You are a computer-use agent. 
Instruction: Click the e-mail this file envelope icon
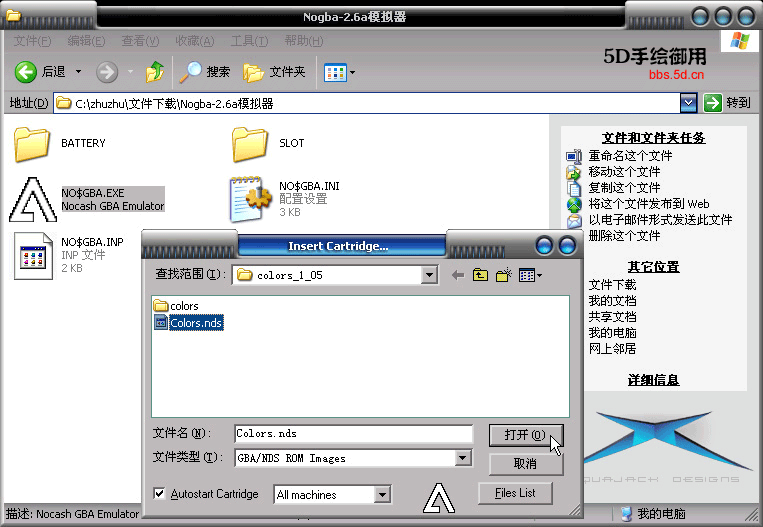click(x=574, y=220)
